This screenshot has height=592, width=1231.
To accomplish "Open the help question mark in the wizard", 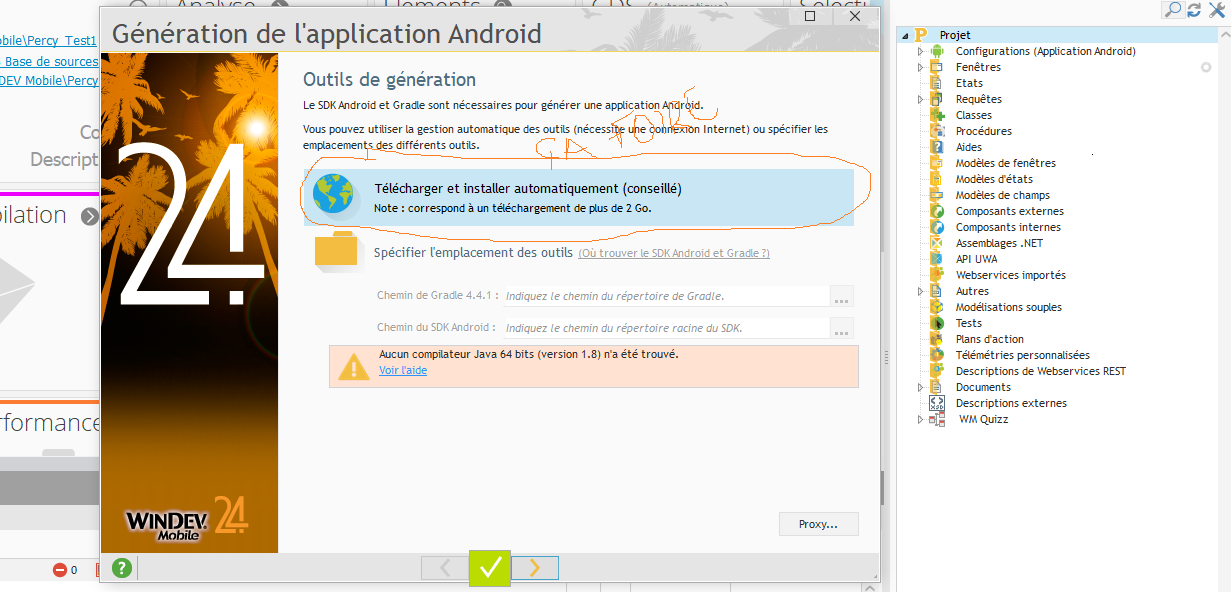I will click(122, 569).
